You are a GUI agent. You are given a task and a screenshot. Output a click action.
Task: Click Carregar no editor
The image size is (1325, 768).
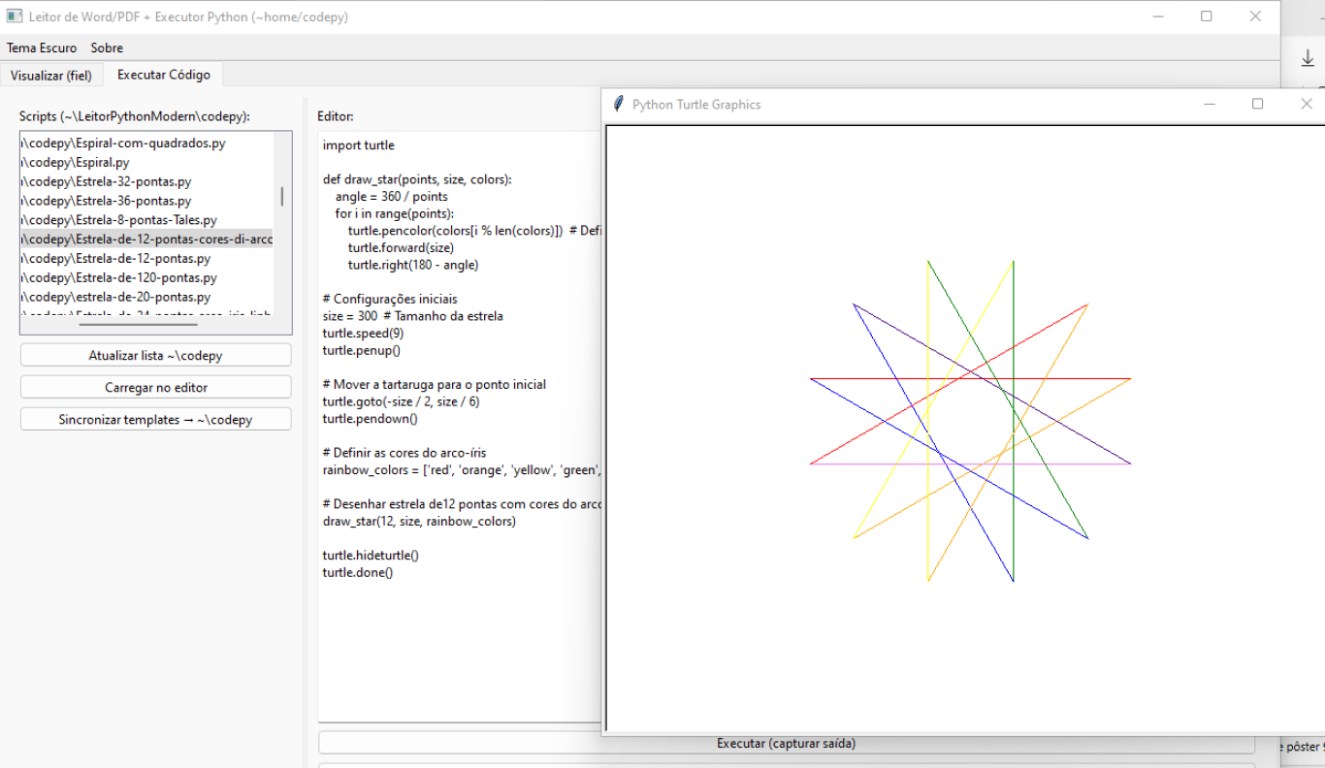pyautogui.click(x=156, y=387)
